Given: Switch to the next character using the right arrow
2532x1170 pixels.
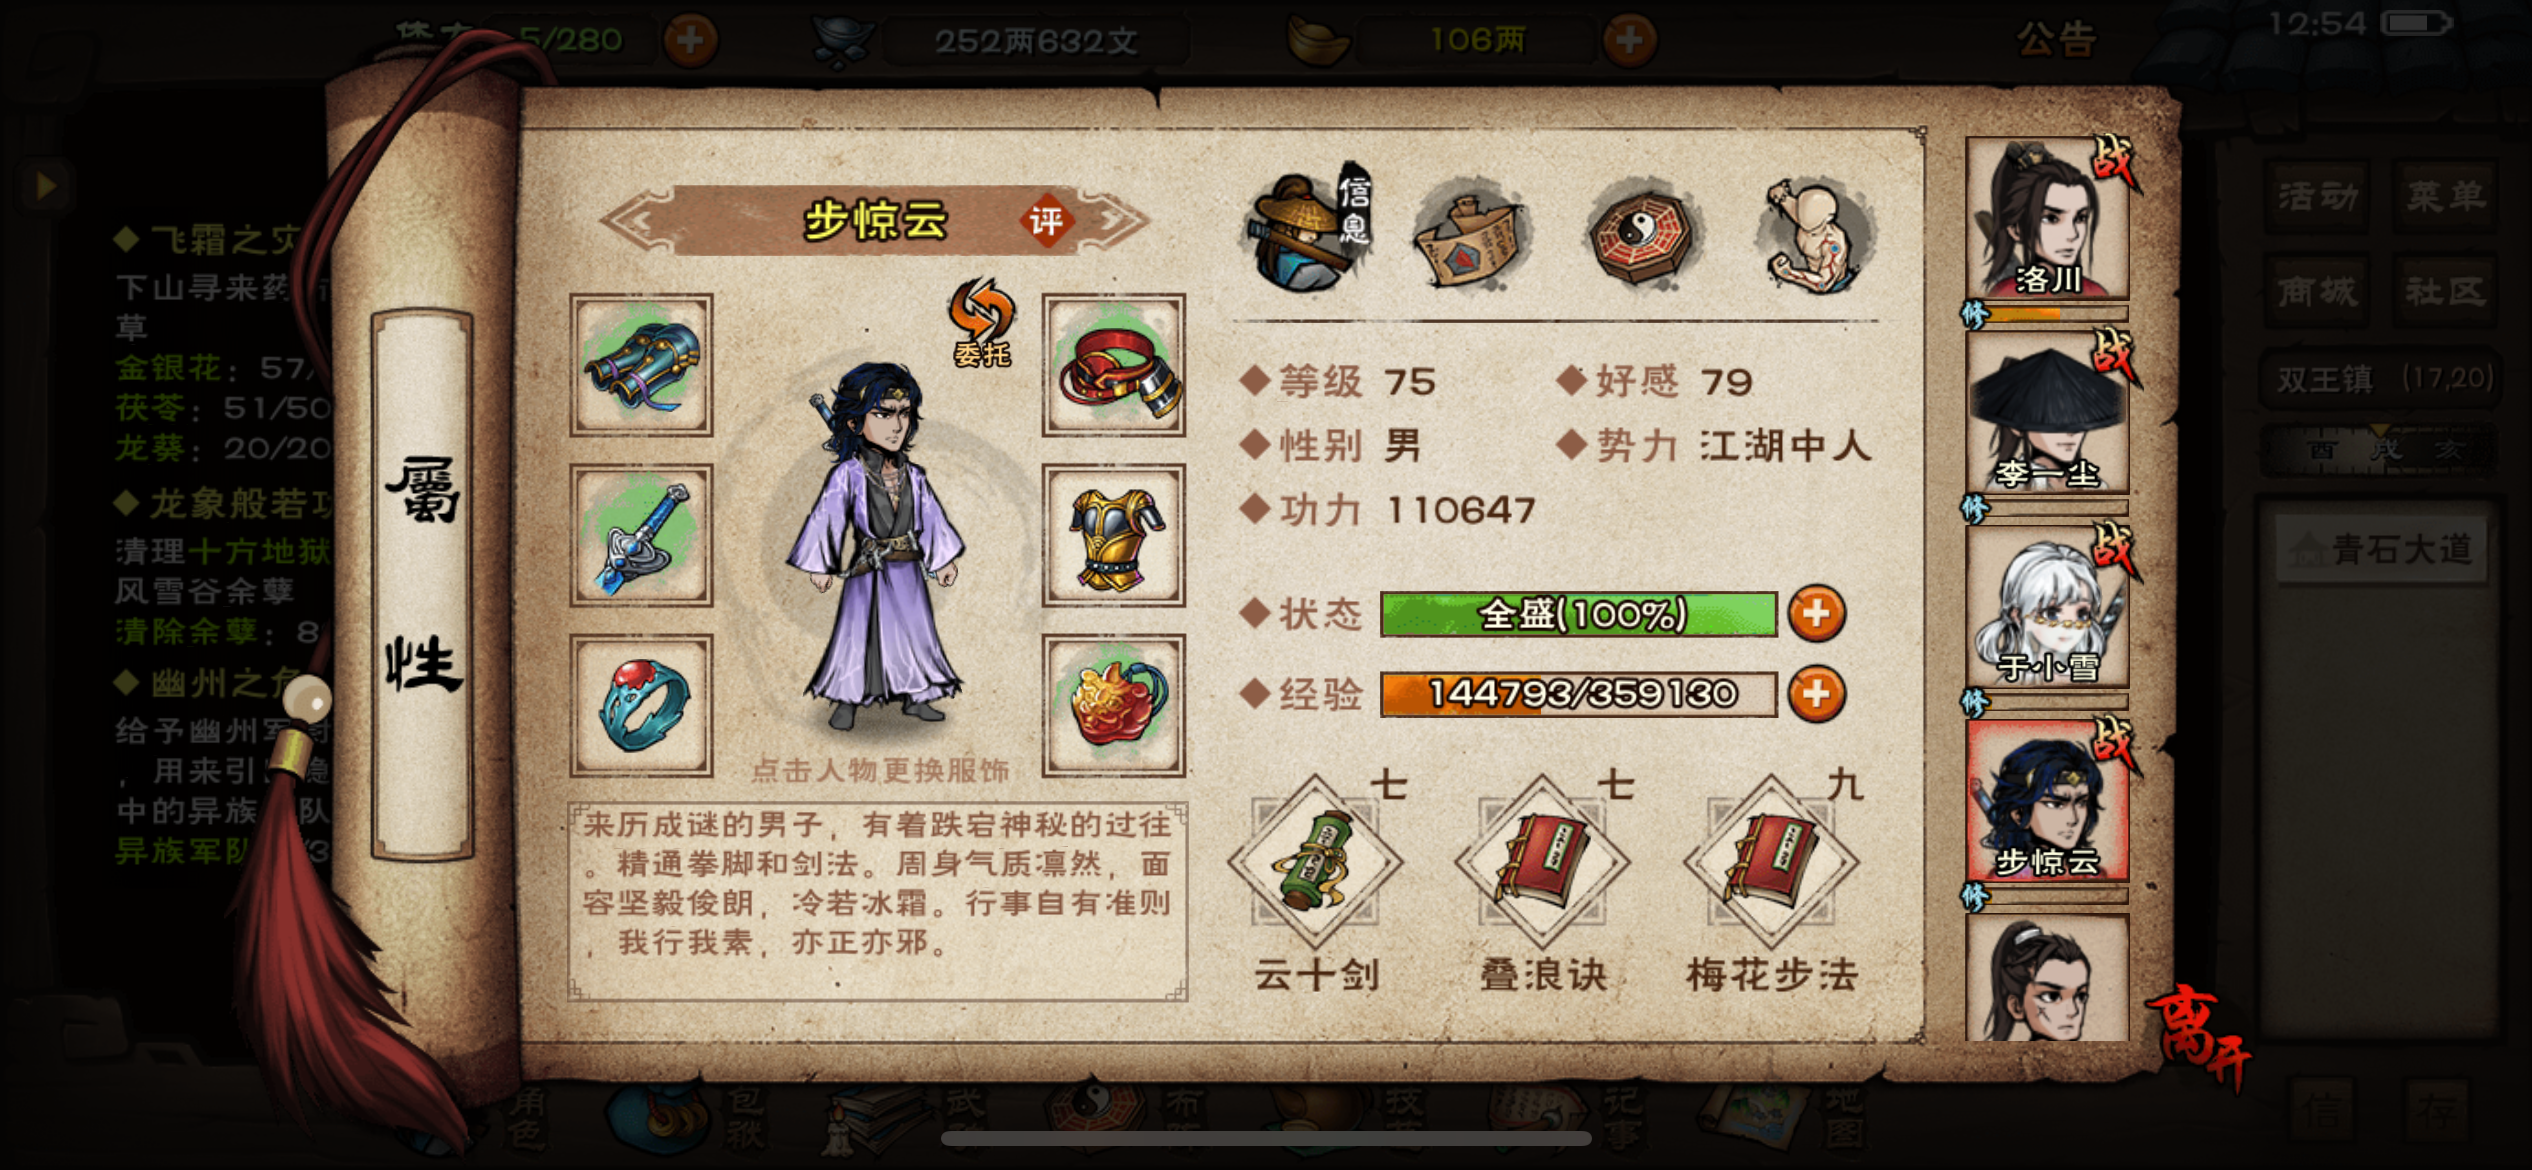Looking at the screenshot, I should (x=1113, y=221).
